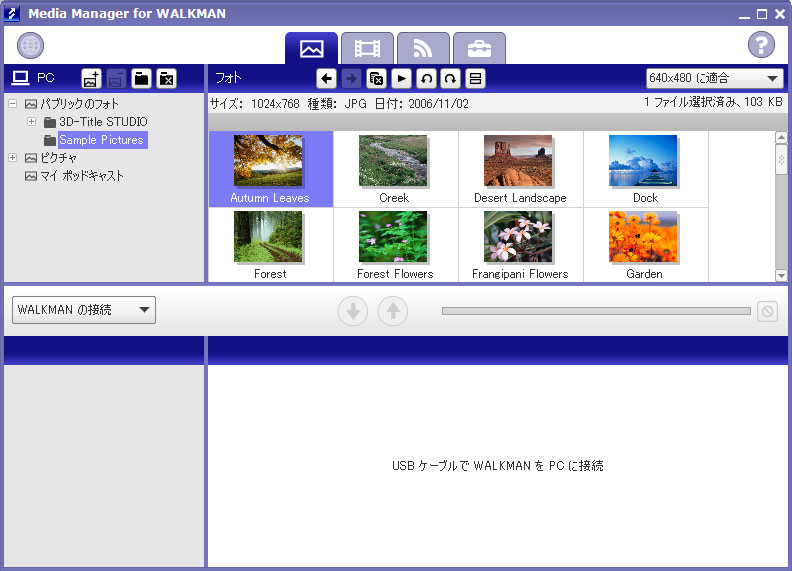Click the transfer to WALKMAN down arrow

pyautogui.click(x=353, y=311)
